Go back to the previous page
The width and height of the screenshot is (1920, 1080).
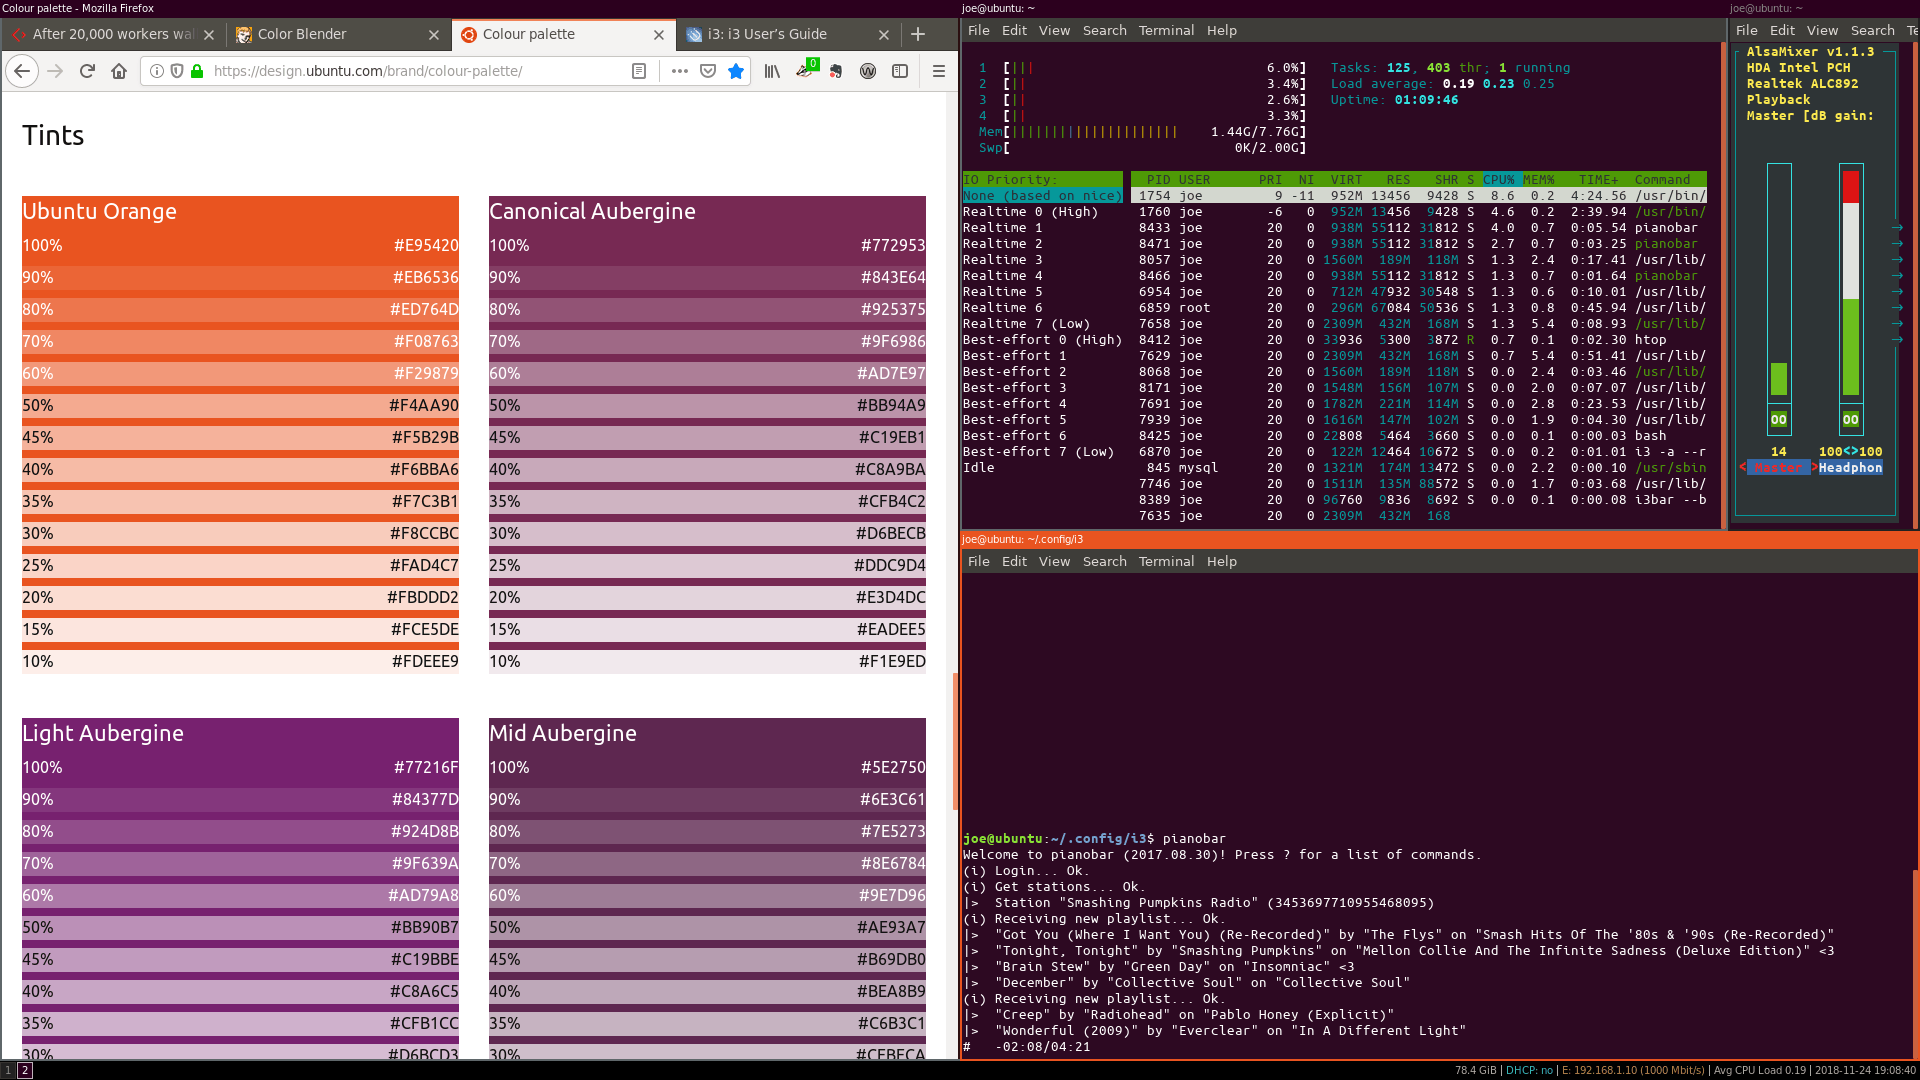pyautogui.click(x=22, y=71)
